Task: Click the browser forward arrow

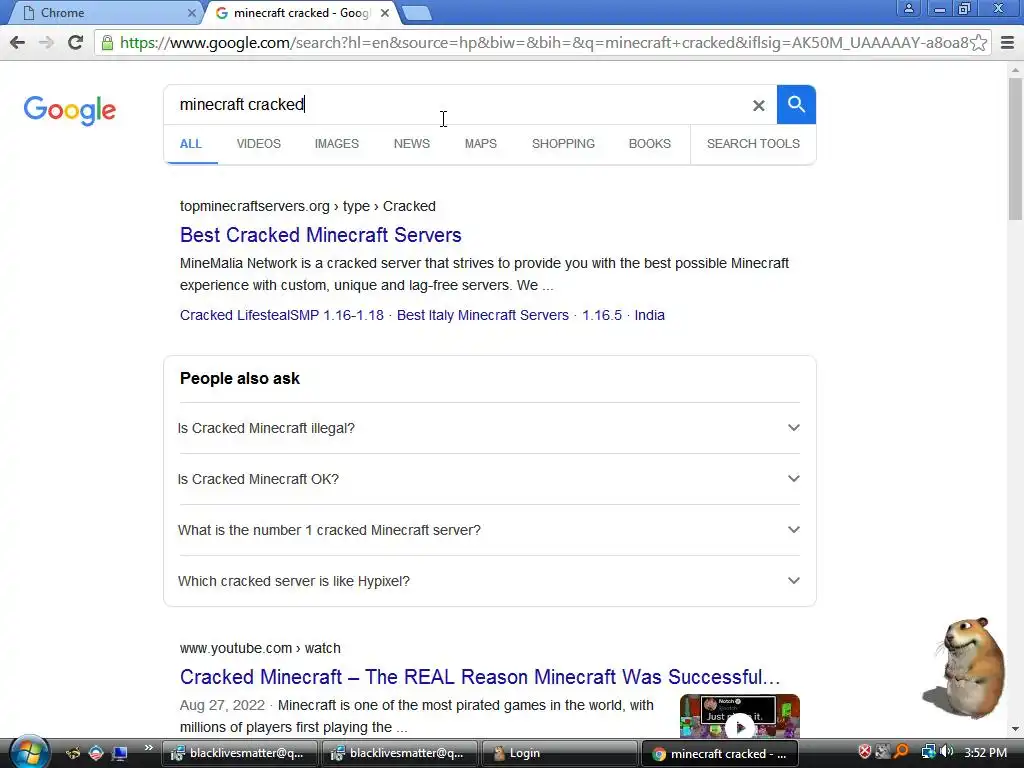Action: click(x=46, y=43)
